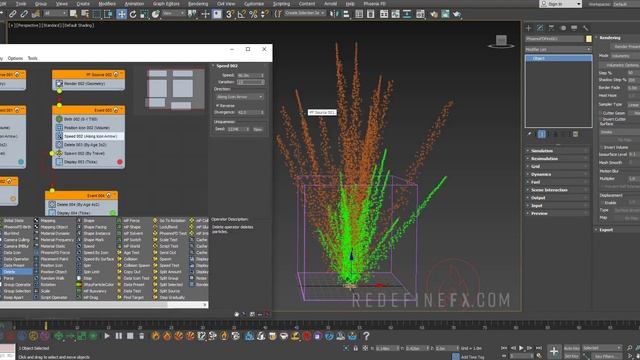Viewport: 640px width, 360px height.
Task: Toggle the Angle Snap icon
Action: (x=242, y=14)
